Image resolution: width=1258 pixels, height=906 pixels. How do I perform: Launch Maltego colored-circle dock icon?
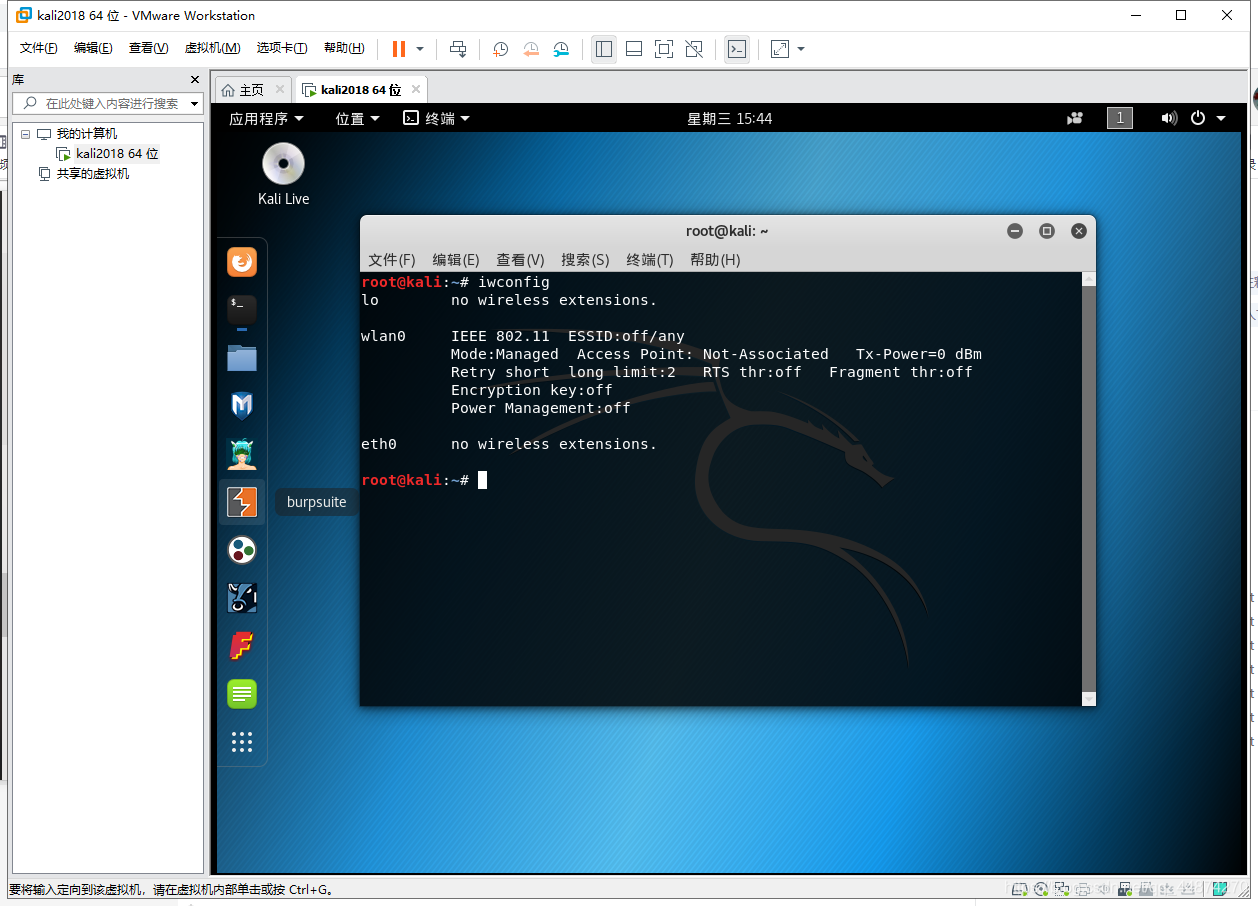[x=242, y=550]
